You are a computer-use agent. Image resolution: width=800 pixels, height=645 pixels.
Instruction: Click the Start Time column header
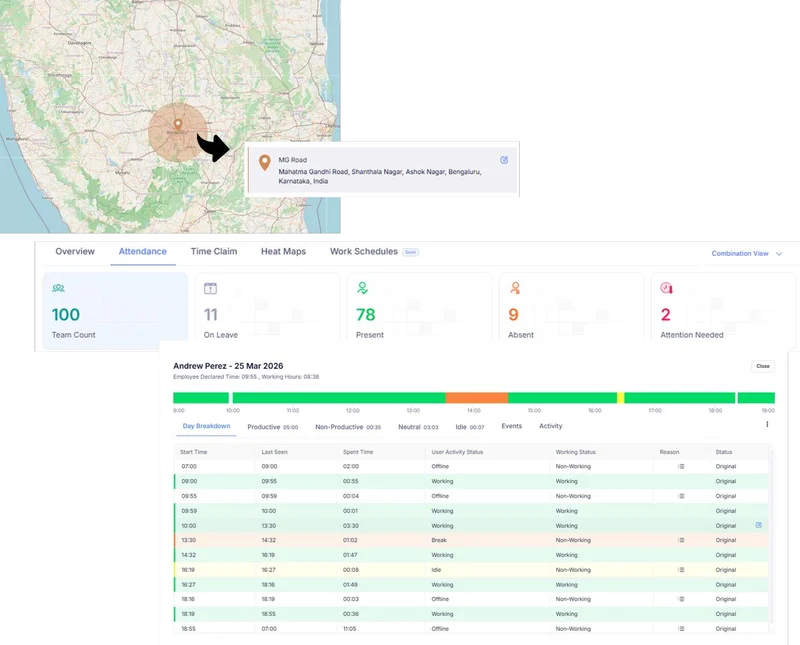click(193, 452)
